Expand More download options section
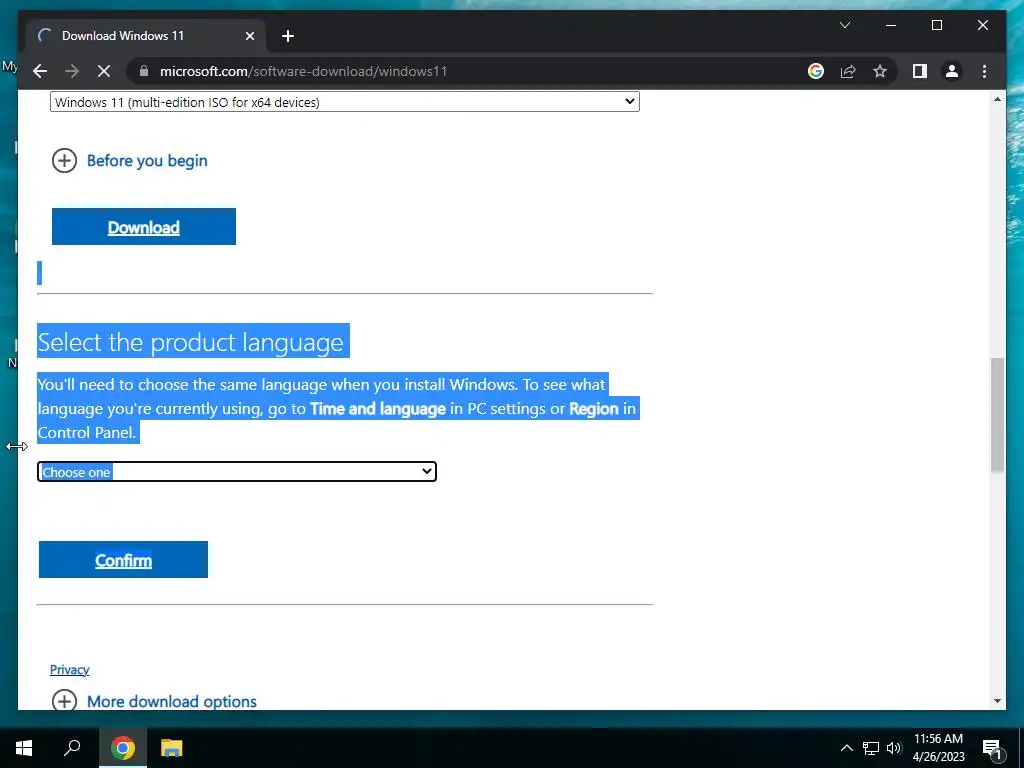1024x768 pixels. pyautogui.click(x=154, y=701)
